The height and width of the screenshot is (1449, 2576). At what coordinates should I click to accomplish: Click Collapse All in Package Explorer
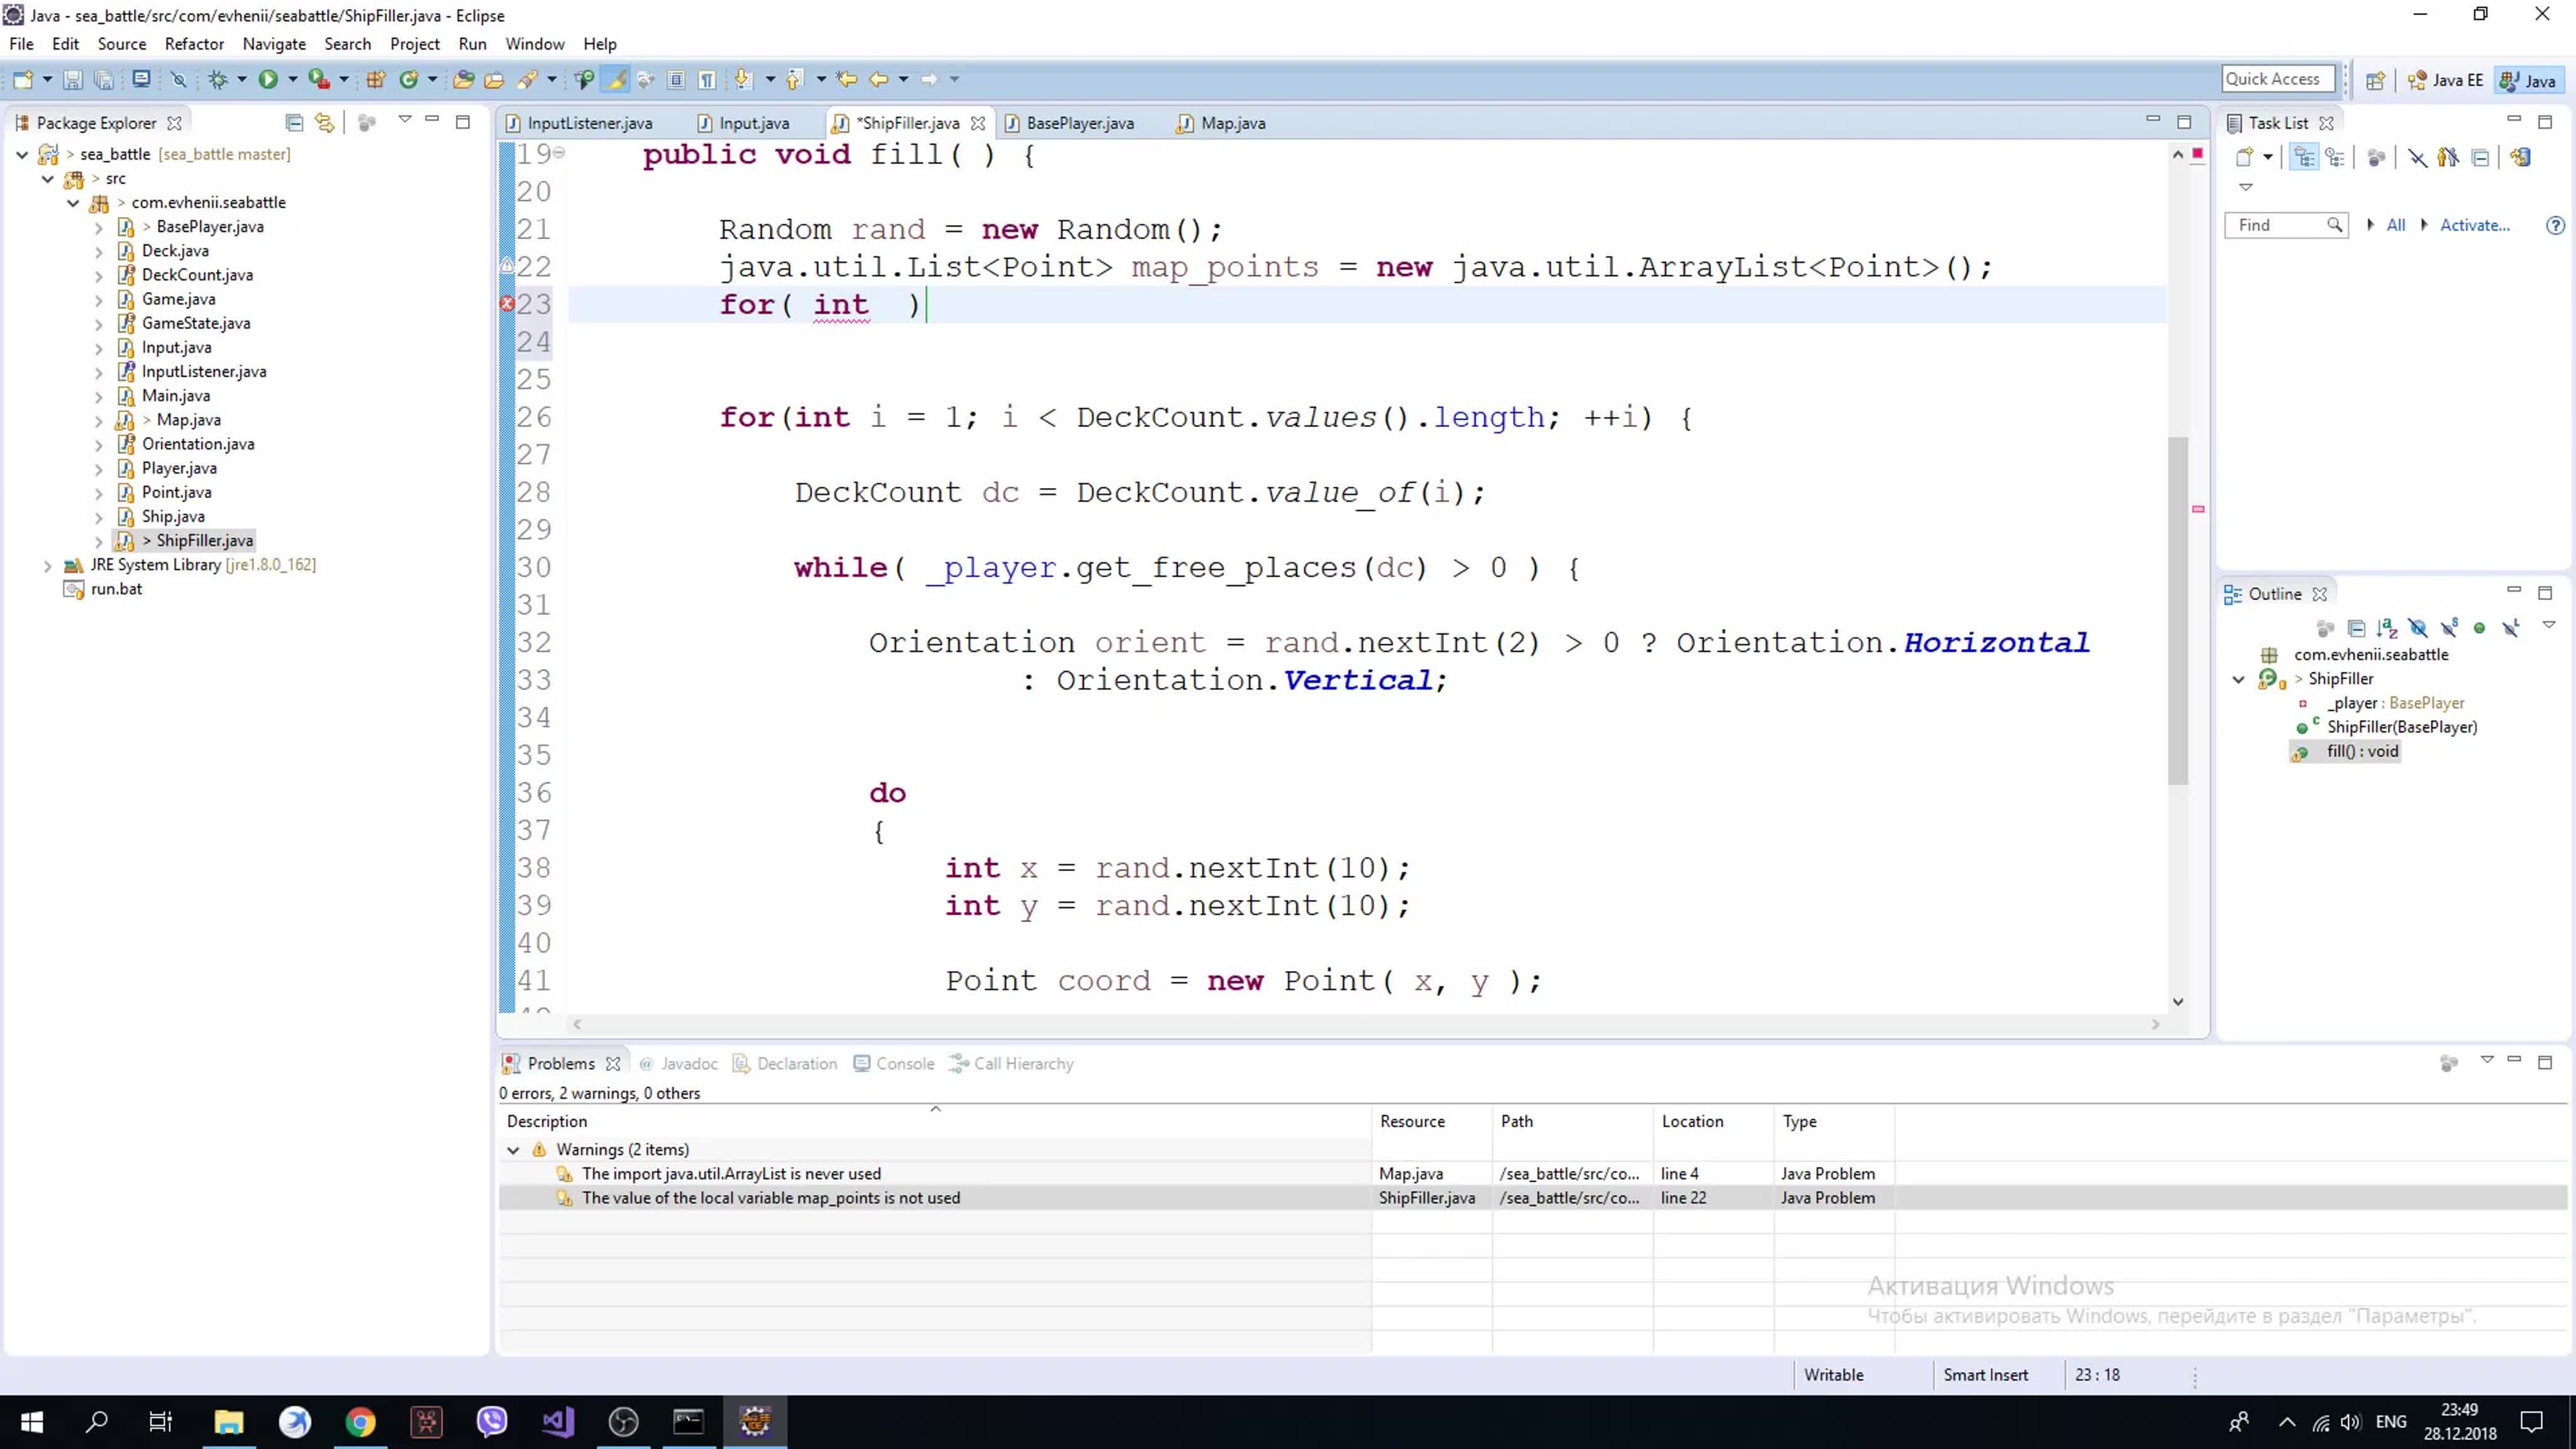pos(294,123)
